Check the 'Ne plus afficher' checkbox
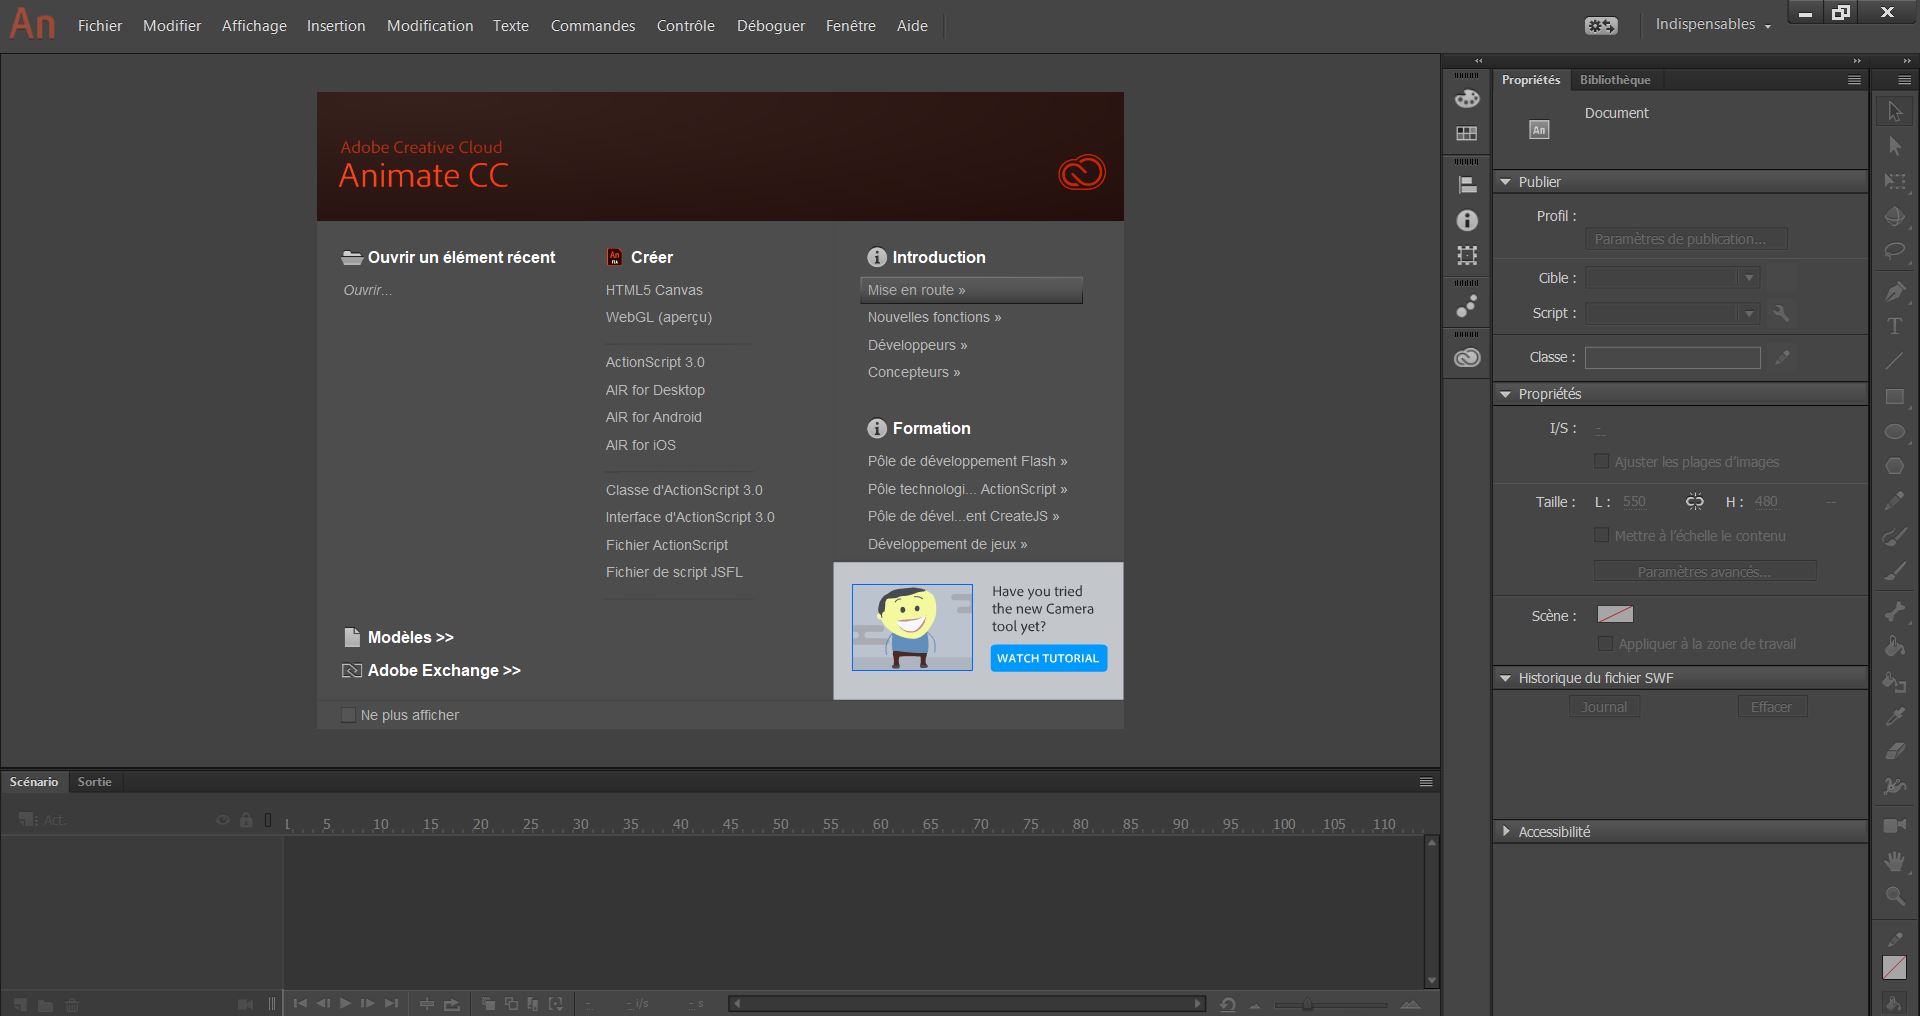 coord(348,715)
